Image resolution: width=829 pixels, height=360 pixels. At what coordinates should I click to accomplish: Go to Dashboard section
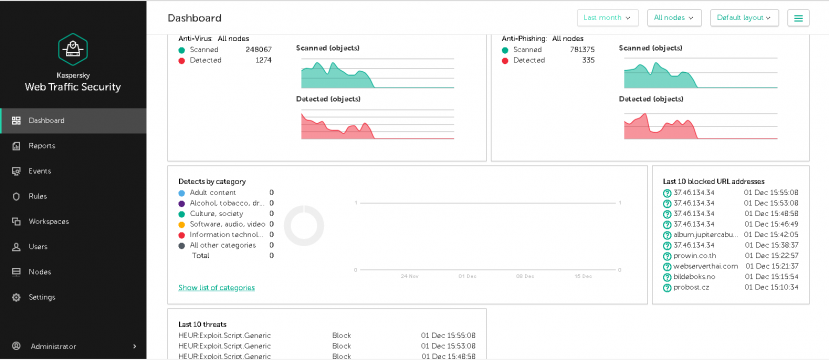[x=73, y=121]
